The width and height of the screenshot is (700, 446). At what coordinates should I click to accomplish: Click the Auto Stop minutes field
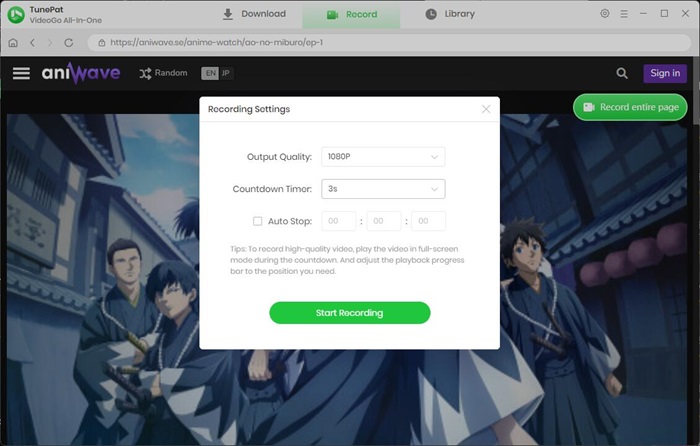[383, 221]
